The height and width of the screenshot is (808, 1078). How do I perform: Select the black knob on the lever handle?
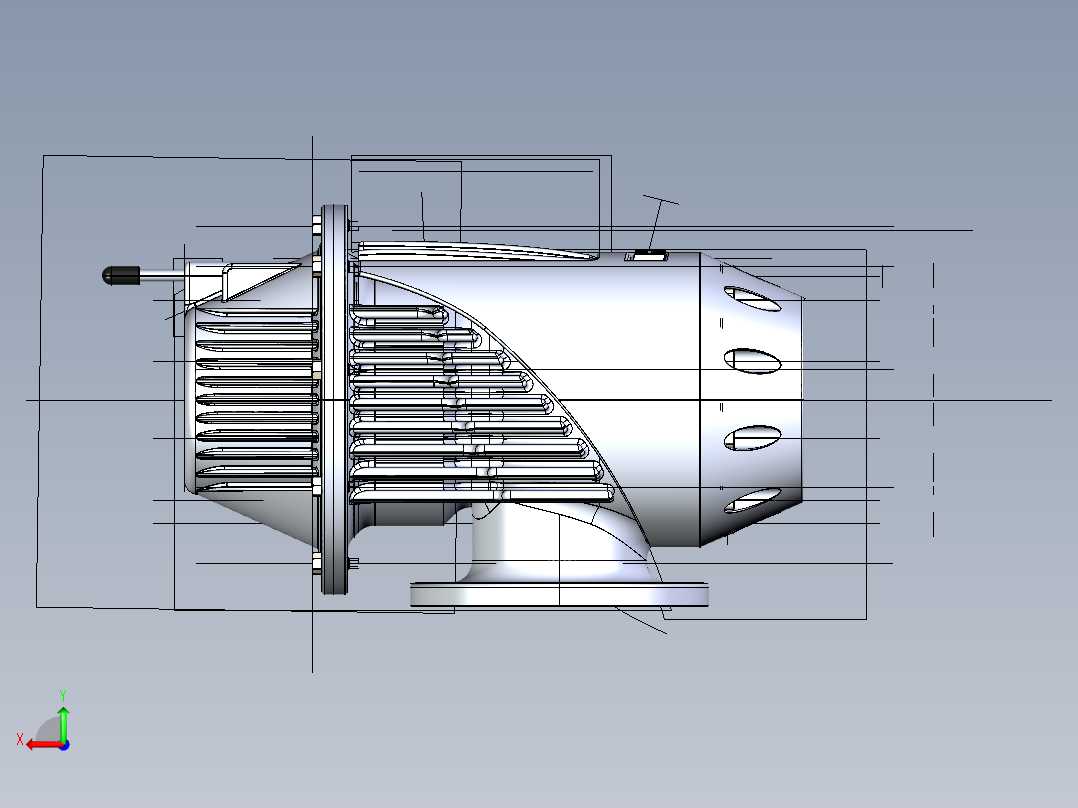click(120, 276)
